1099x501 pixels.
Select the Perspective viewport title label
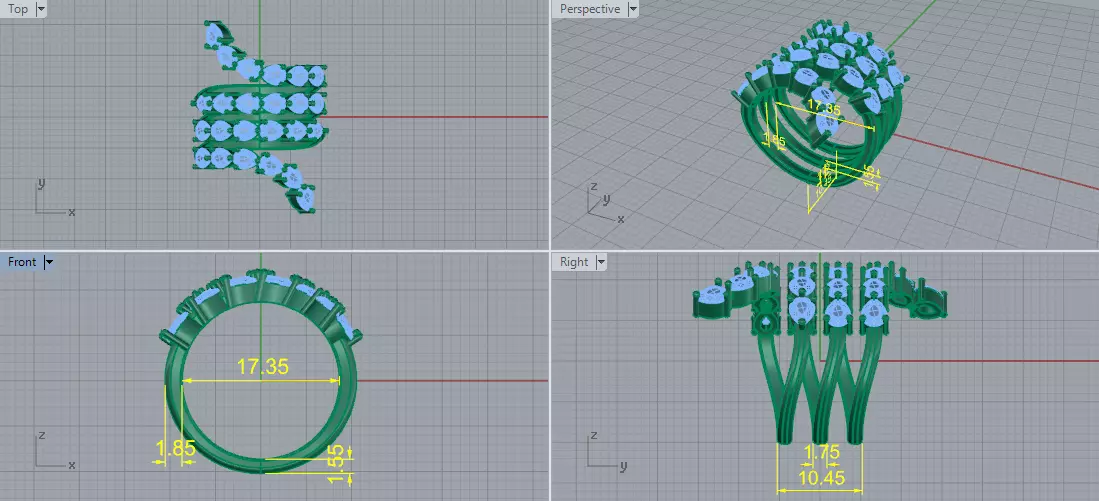pyautogui.click(x=589, y=9)
